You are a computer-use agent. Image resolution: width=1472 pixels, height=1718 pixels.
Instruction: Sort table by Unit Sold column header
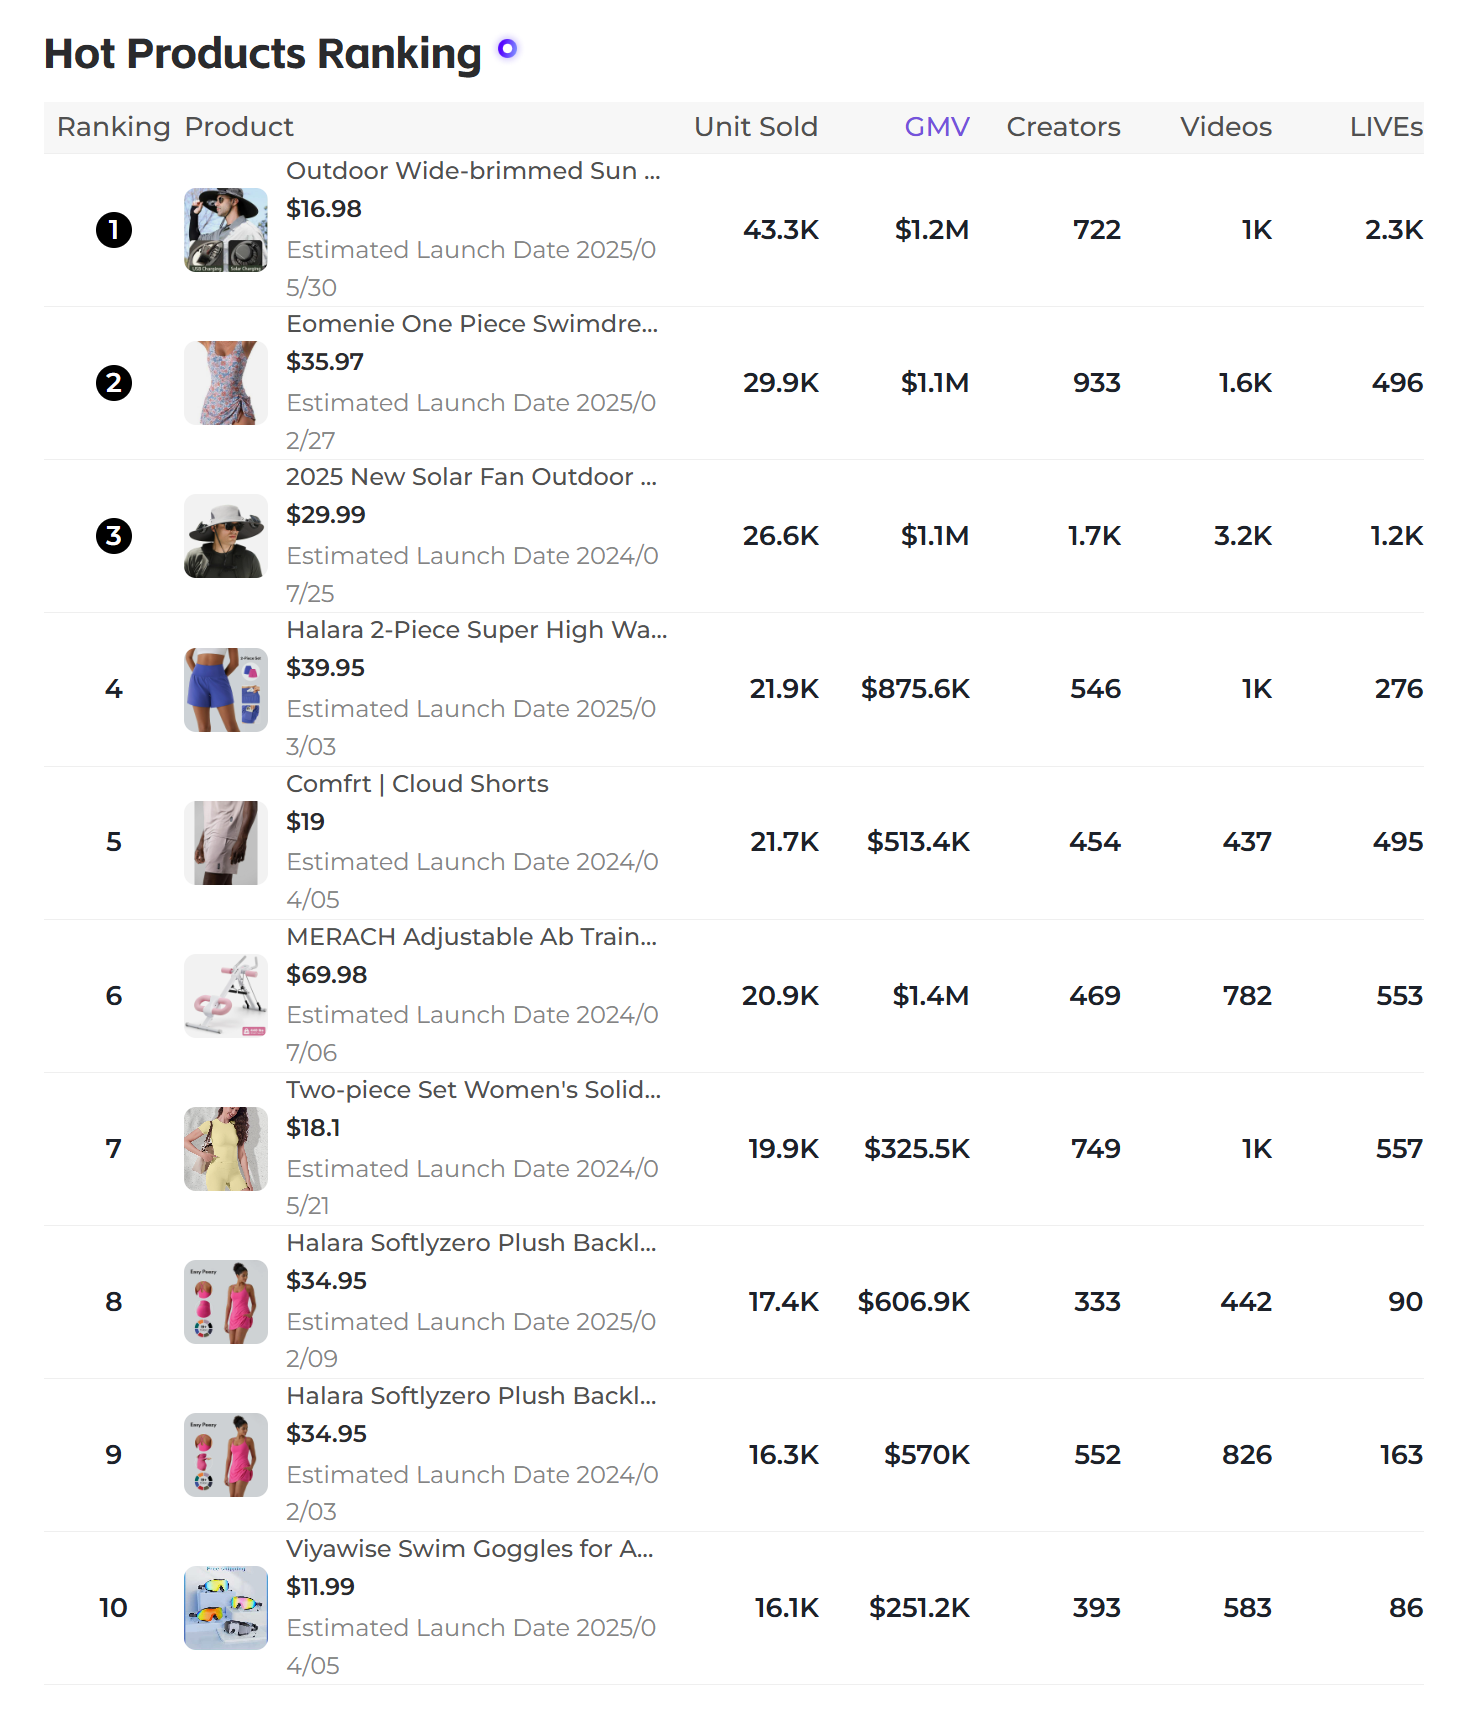(756, 127)
